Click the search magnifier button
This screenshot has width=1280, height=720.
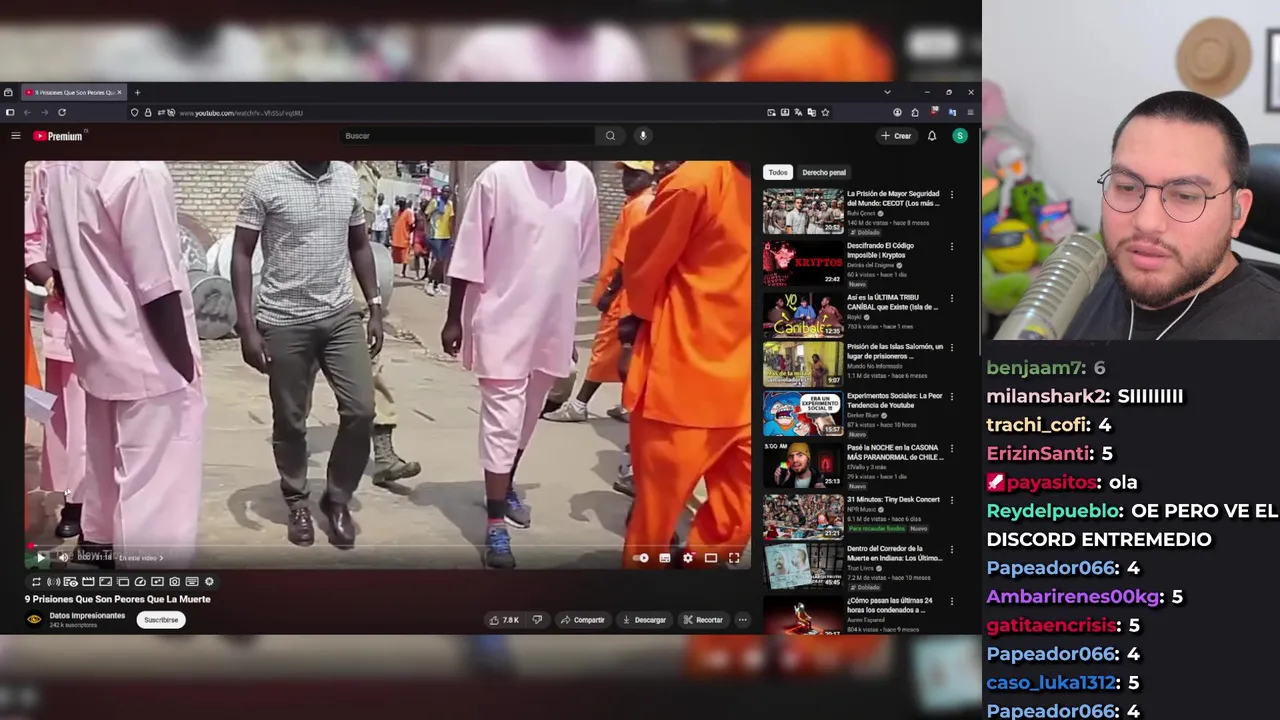click(x=610, y=136)
